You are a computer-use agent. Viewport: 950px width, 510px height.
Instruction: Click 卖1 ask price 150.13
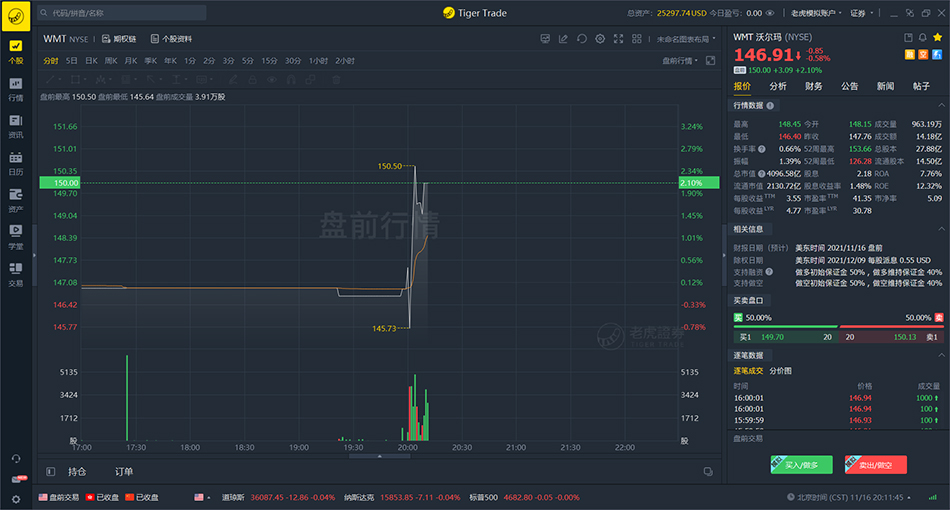905,337
